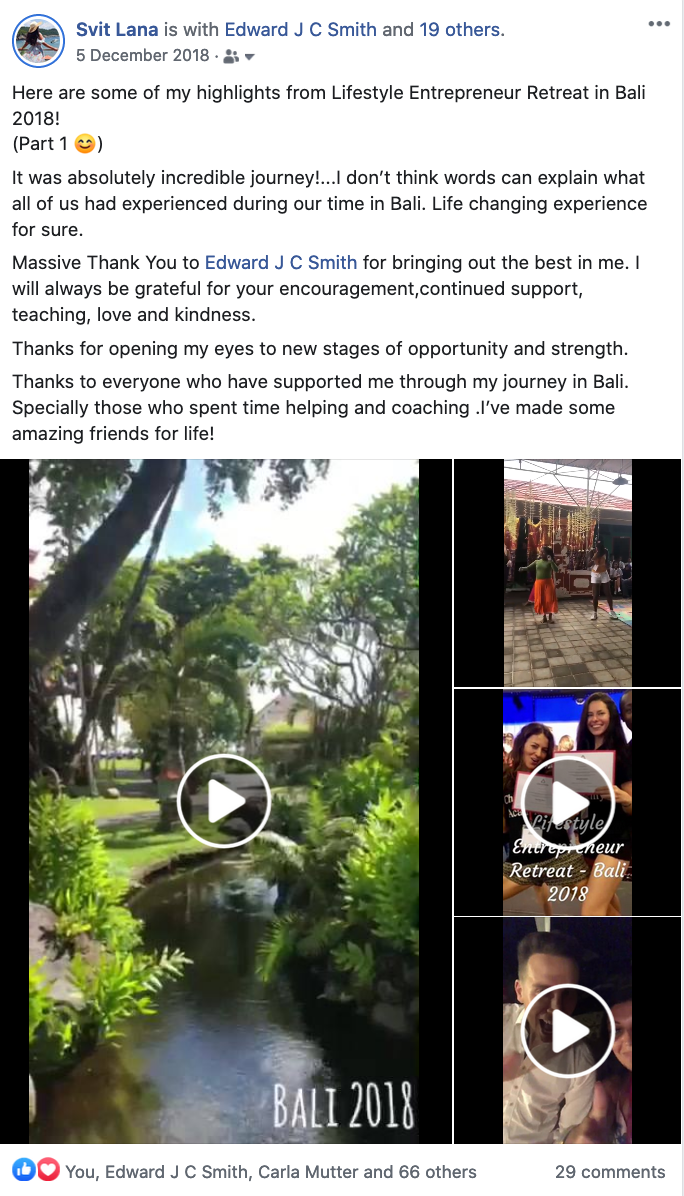684x1196 pixels.
Task: Click Edward J C Smith mention in text
Action: 281,262
